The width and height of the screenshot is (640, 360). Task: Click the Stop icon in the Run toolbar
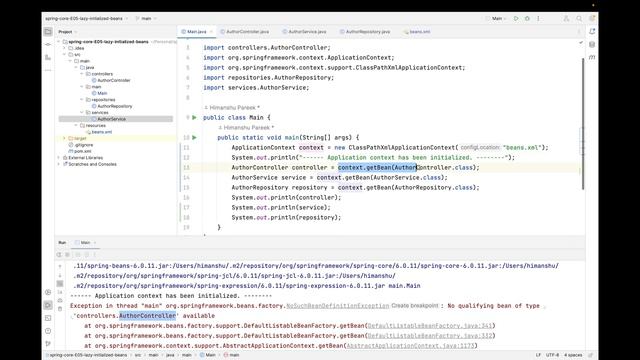67,255
